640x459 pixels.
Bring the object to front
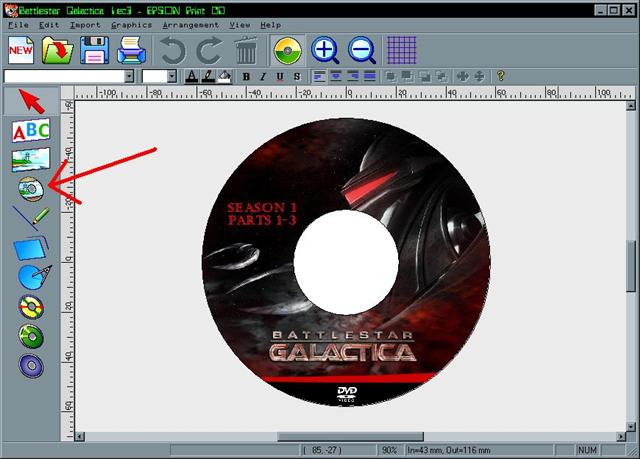click(391, 76)
